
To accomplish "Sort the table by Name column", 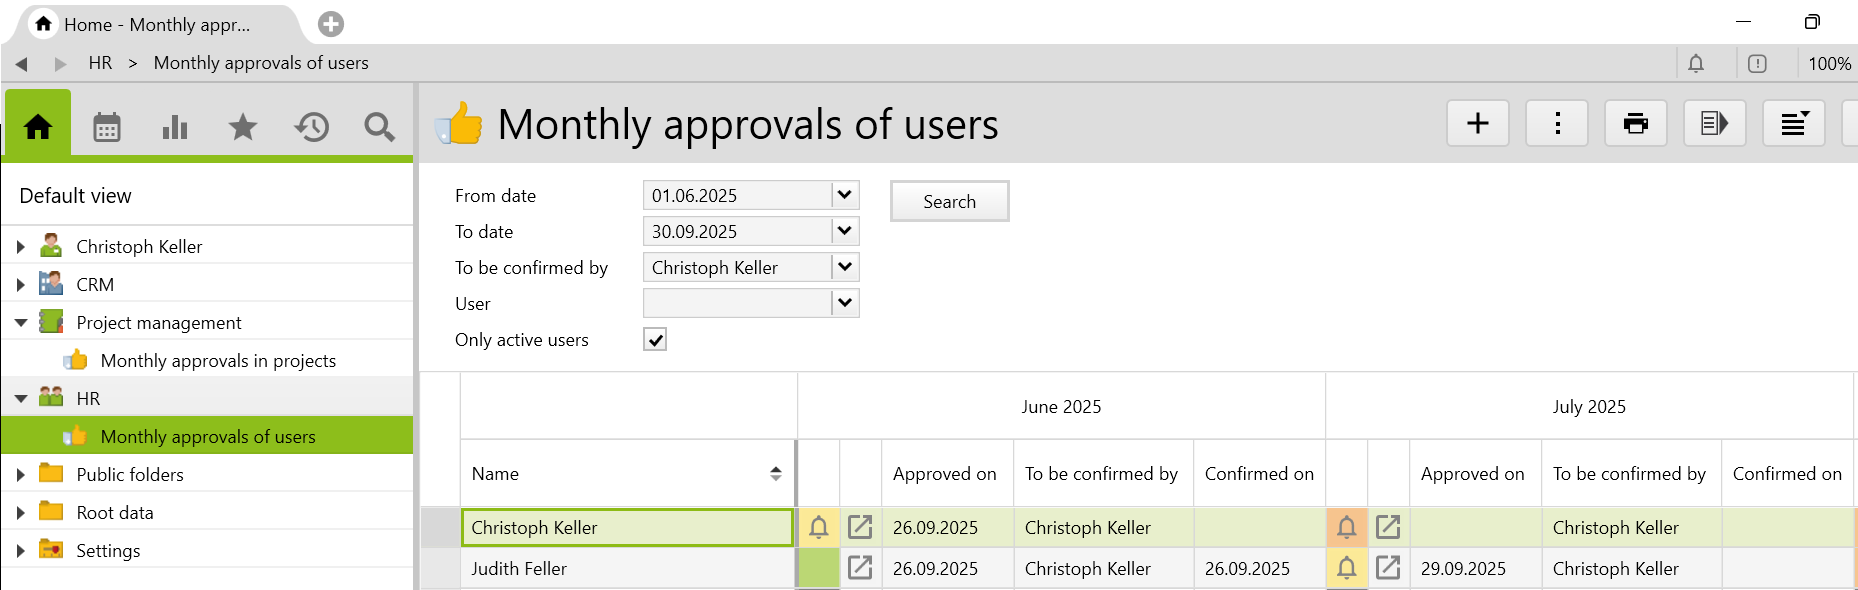I will pos(775,474).
